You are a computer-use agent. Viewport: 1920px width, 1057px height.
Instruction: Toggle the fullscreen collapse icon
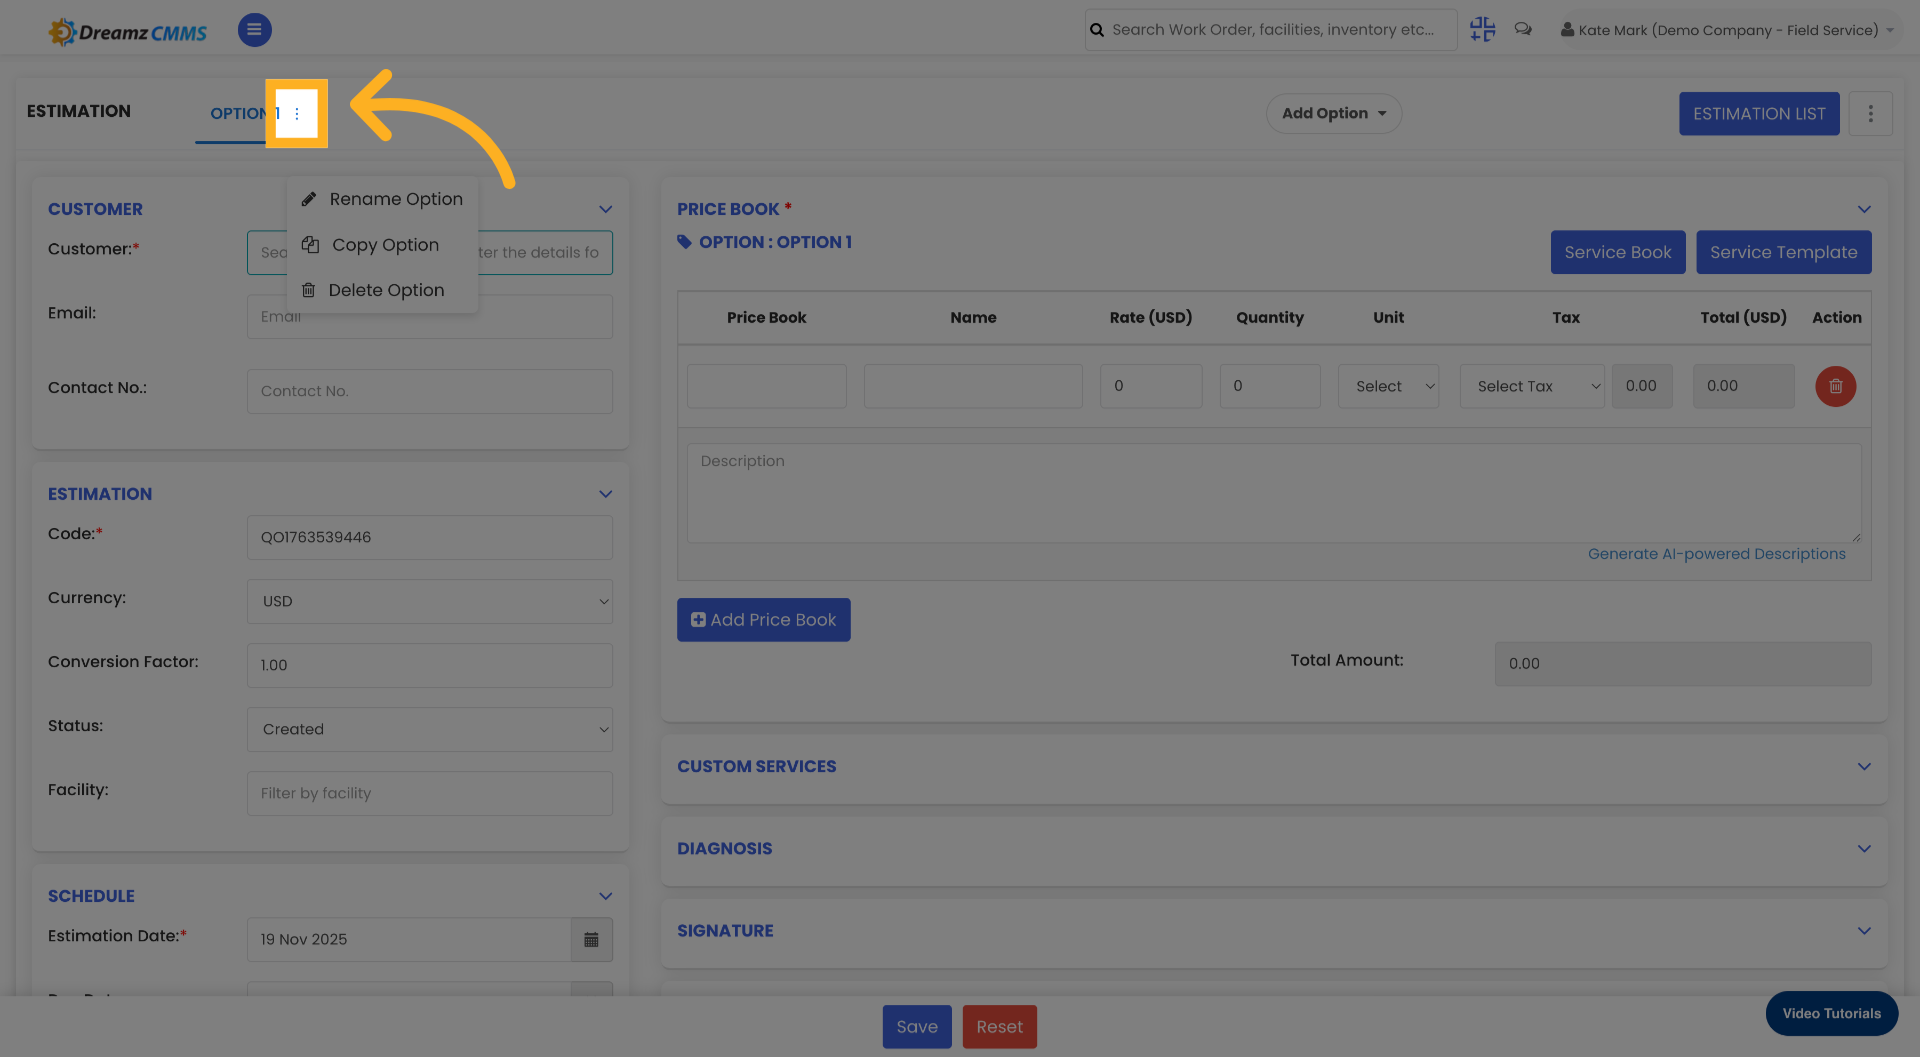pyautogui.click(x=1482, y=29)
